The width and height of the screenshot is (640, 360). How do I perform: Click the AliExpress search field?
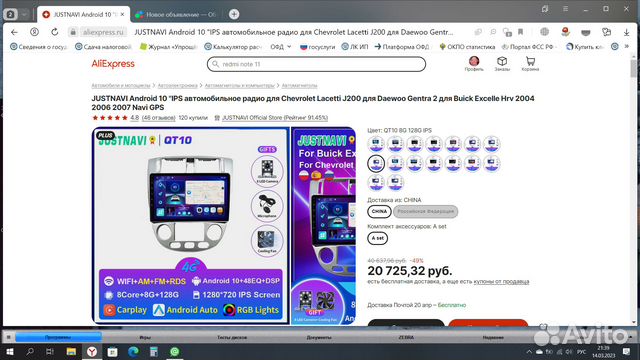316,64
